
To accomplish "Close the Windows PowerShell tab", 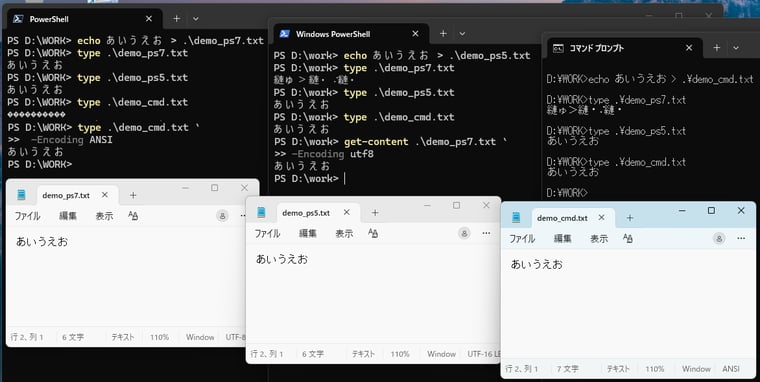I will click(415, 33).
